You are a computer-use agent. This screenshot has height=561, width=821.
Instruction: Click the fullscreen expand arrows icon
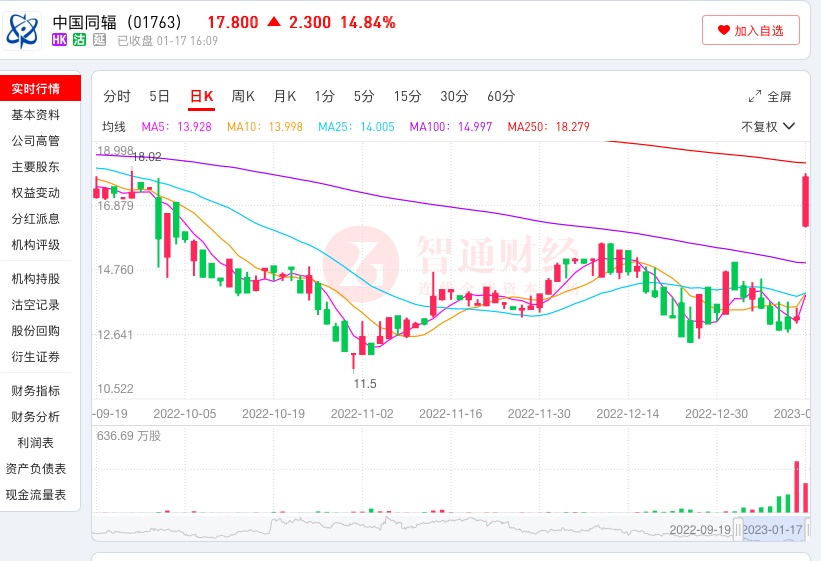(755, 96)
